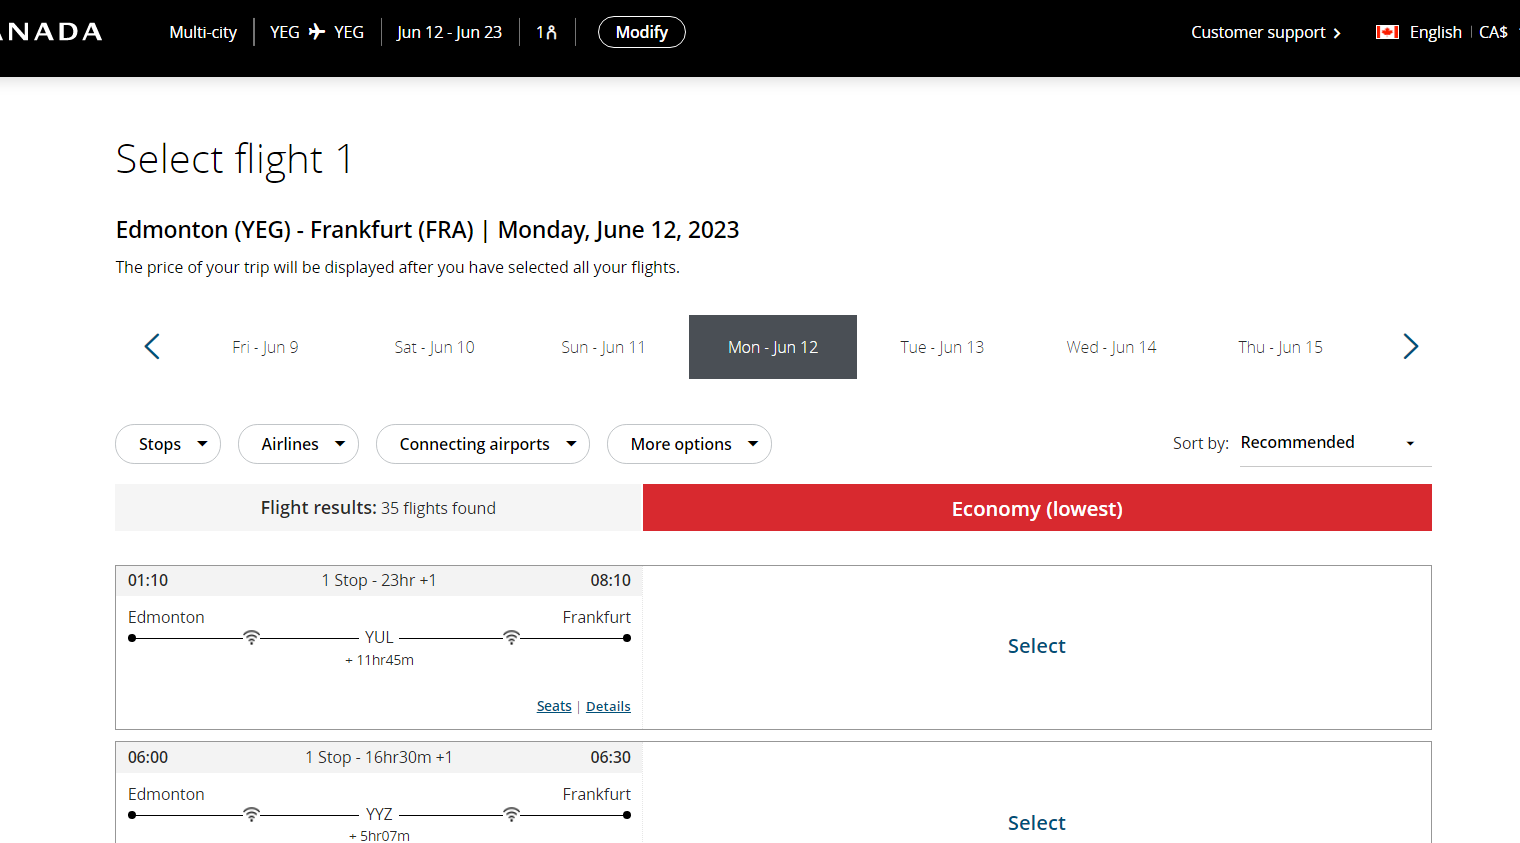This screenshot has width=1520, height=843.
Task: Open the More options dropdown
Action: click(689, 444)
